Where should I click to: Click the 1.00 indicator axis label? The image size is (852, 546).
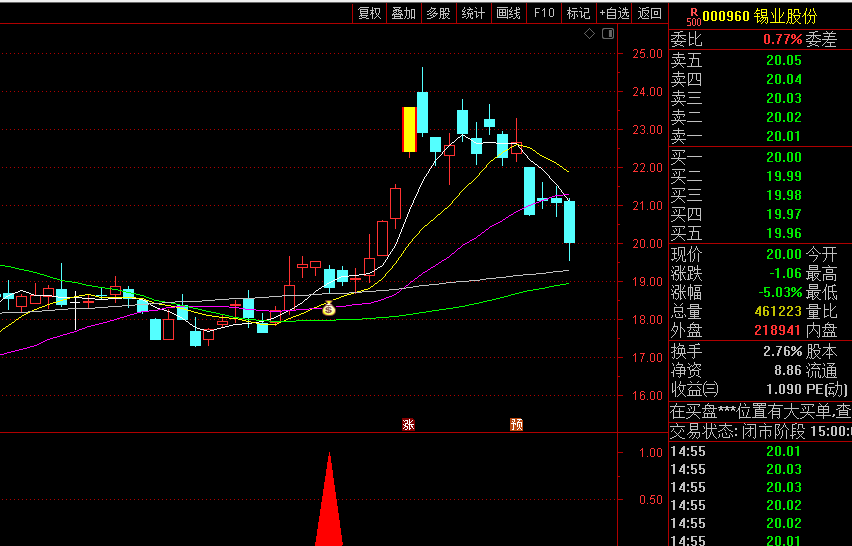pos(651,453)
